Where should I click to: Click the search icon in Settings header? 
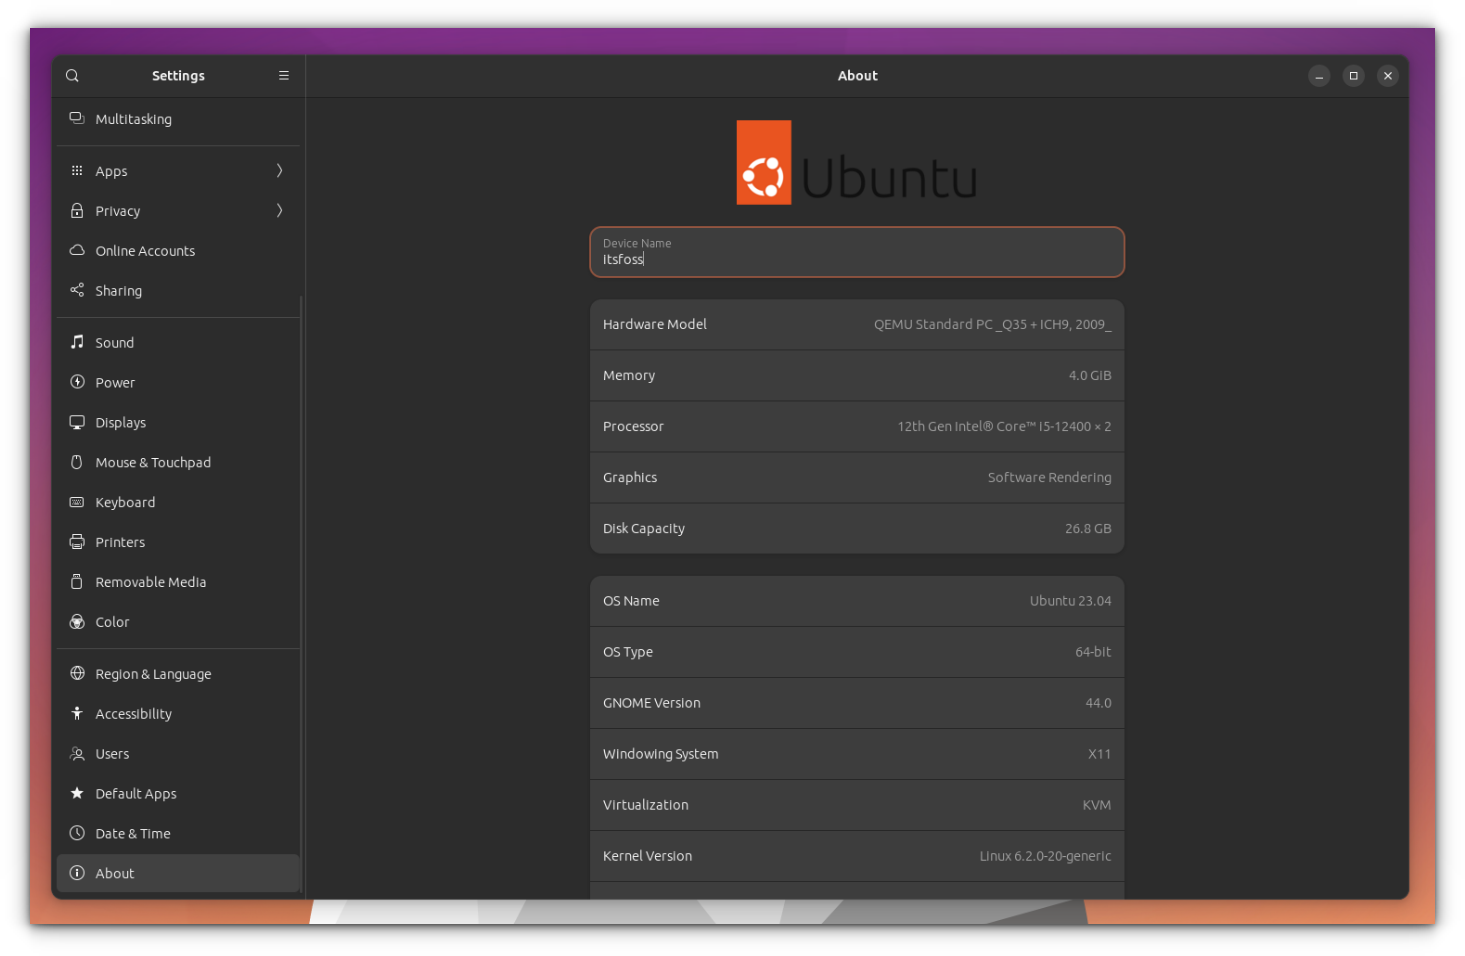72,76
